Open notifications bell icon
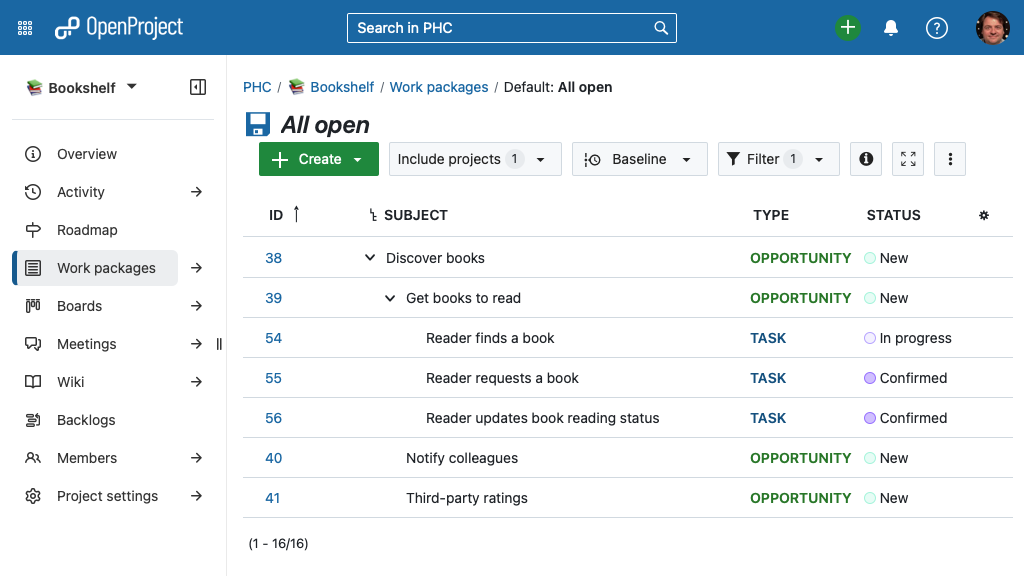This screenshot has height=576, width=1024. click(x=891, y=27)
